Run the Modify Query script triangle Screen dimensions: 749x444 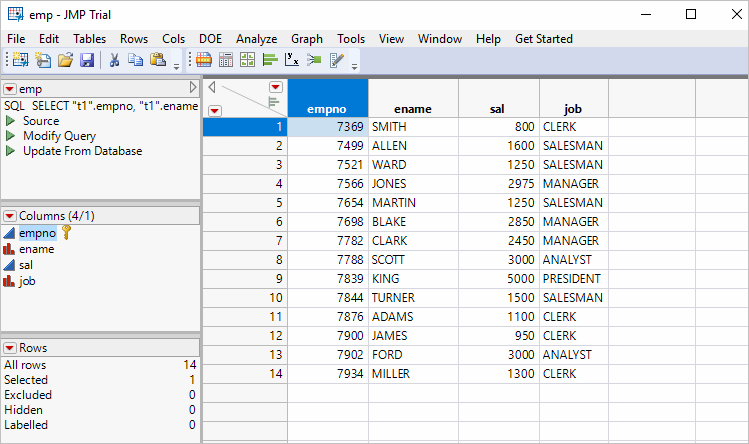pos(11,136)
